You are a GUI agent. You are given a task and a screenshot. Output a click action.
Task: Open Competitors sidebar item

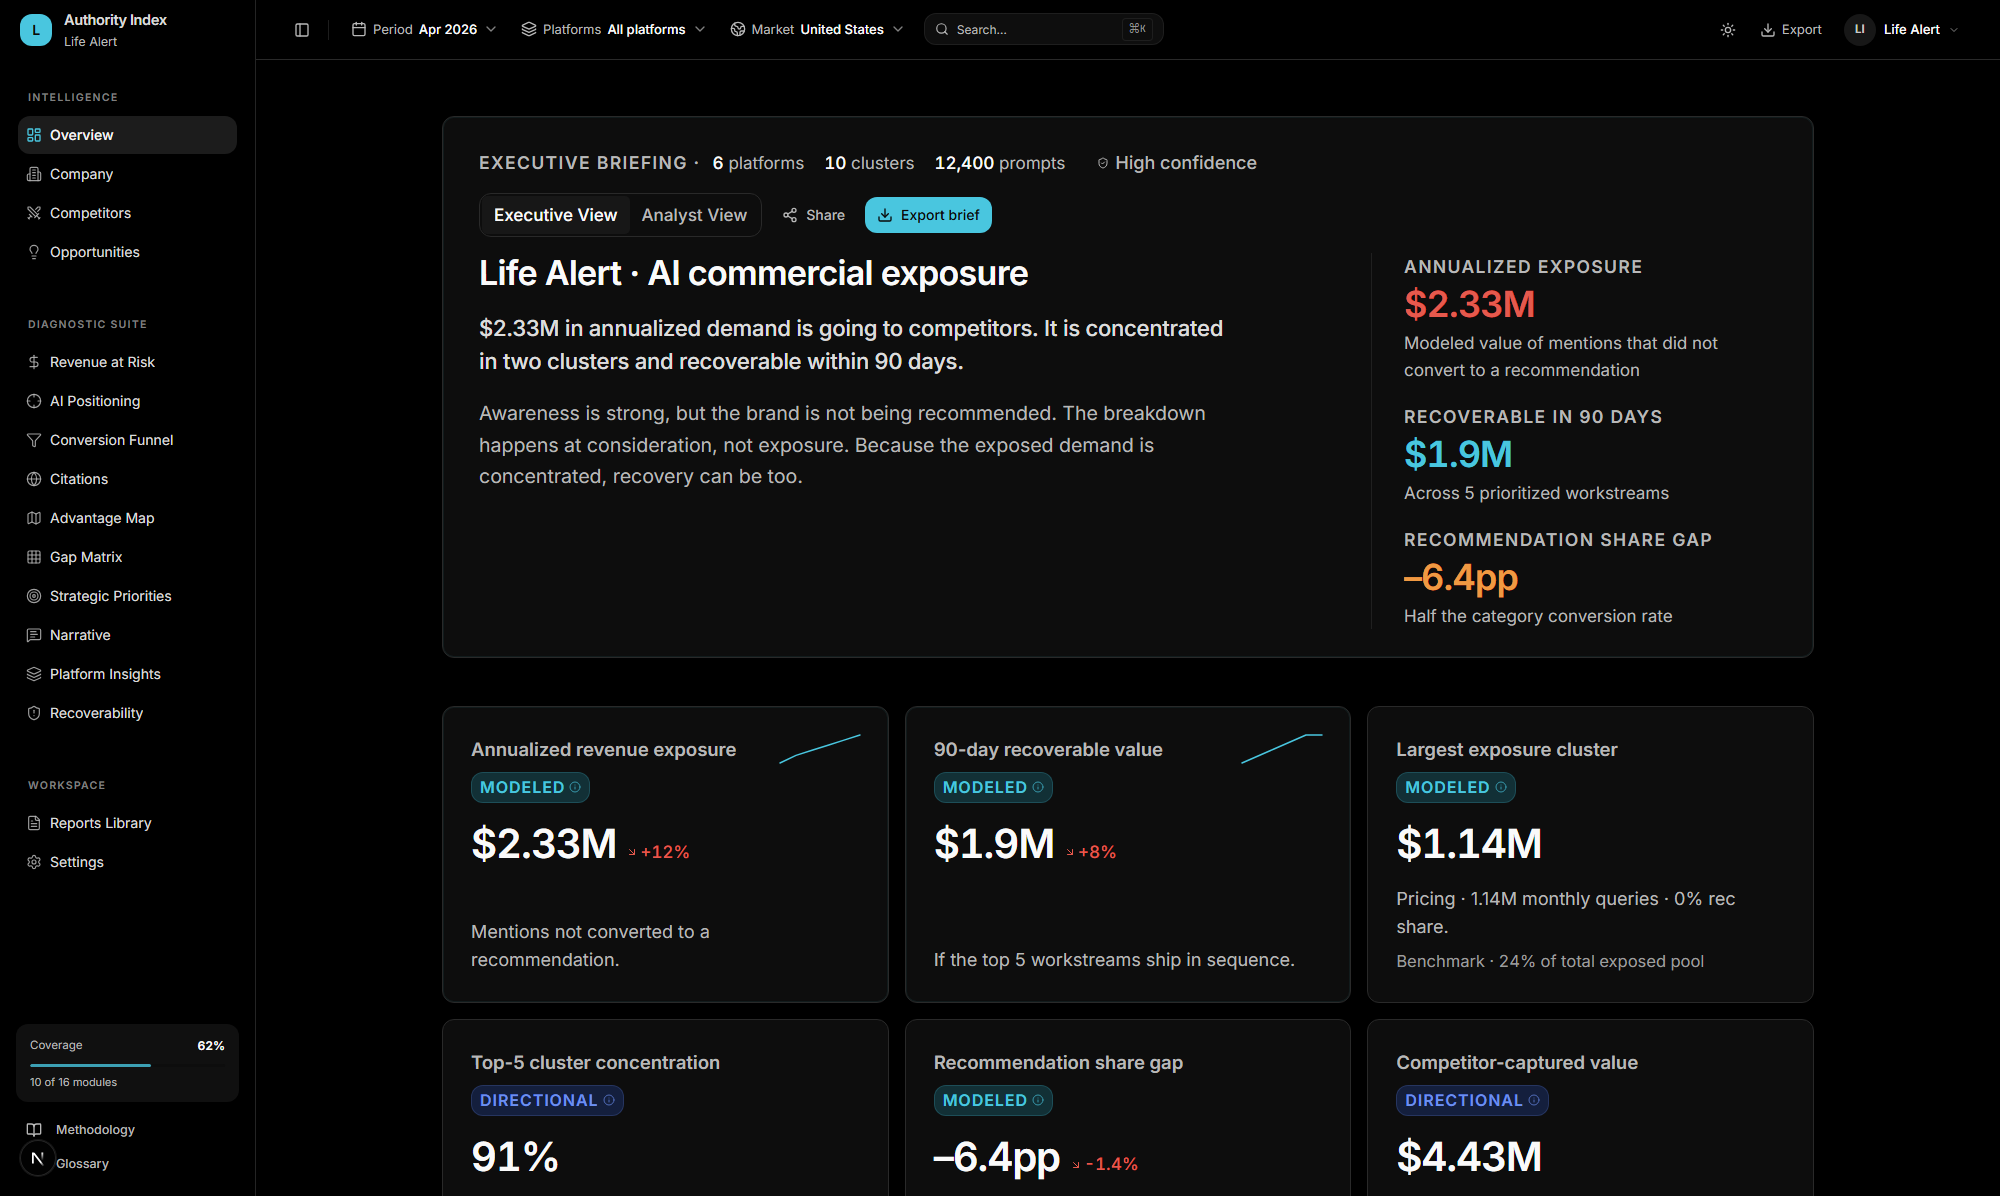pos(127,213)
